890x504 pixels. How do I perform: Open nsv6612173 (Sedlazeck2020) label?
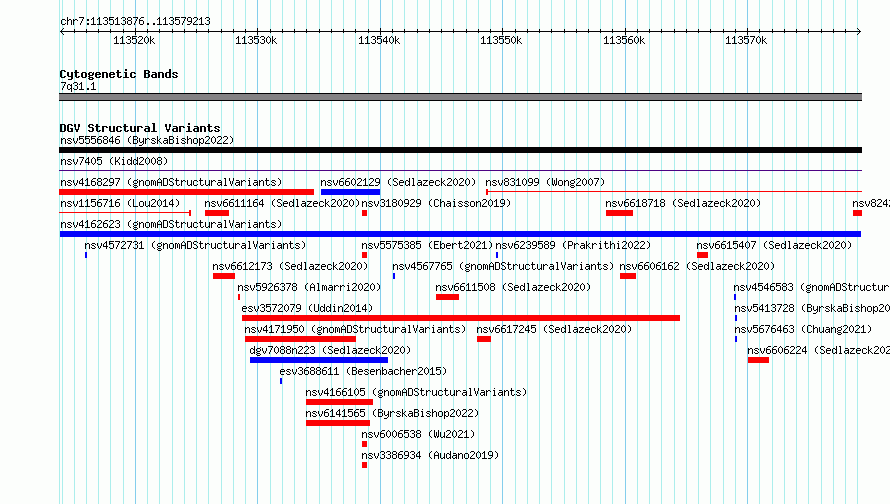coord(290,266)
